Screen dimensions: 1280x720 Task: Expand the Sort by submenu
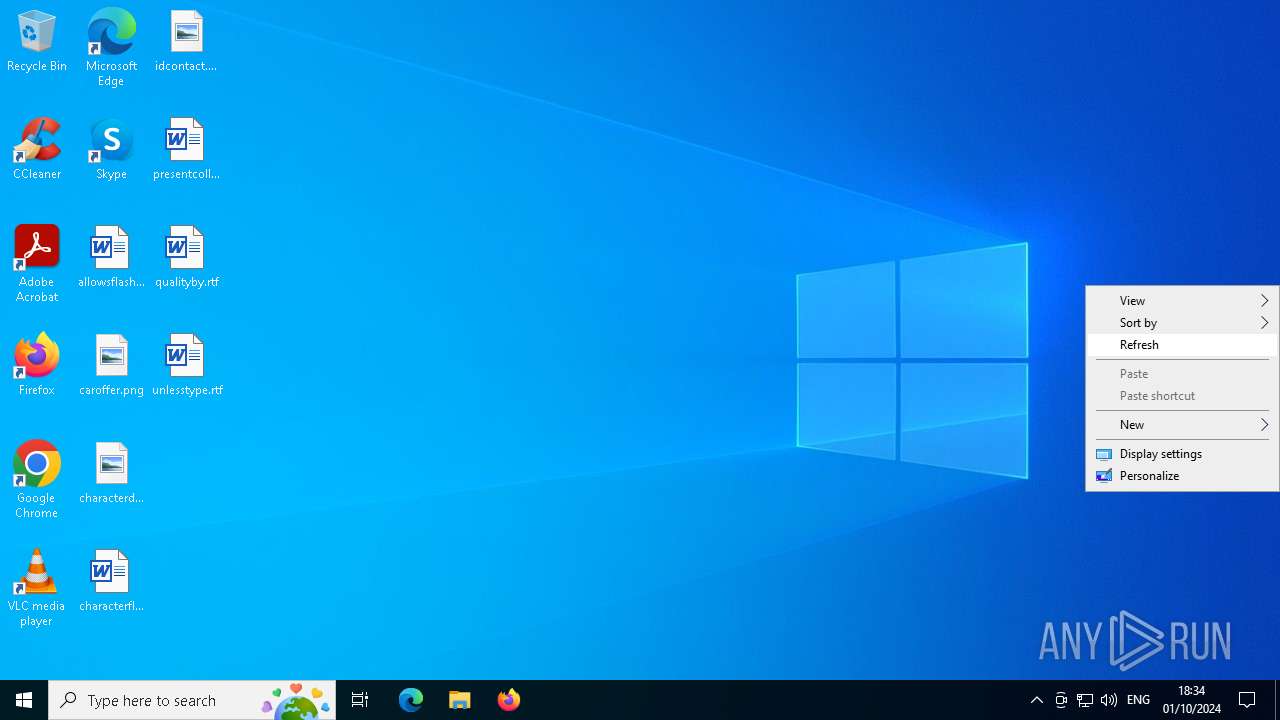click(1182, 323)
